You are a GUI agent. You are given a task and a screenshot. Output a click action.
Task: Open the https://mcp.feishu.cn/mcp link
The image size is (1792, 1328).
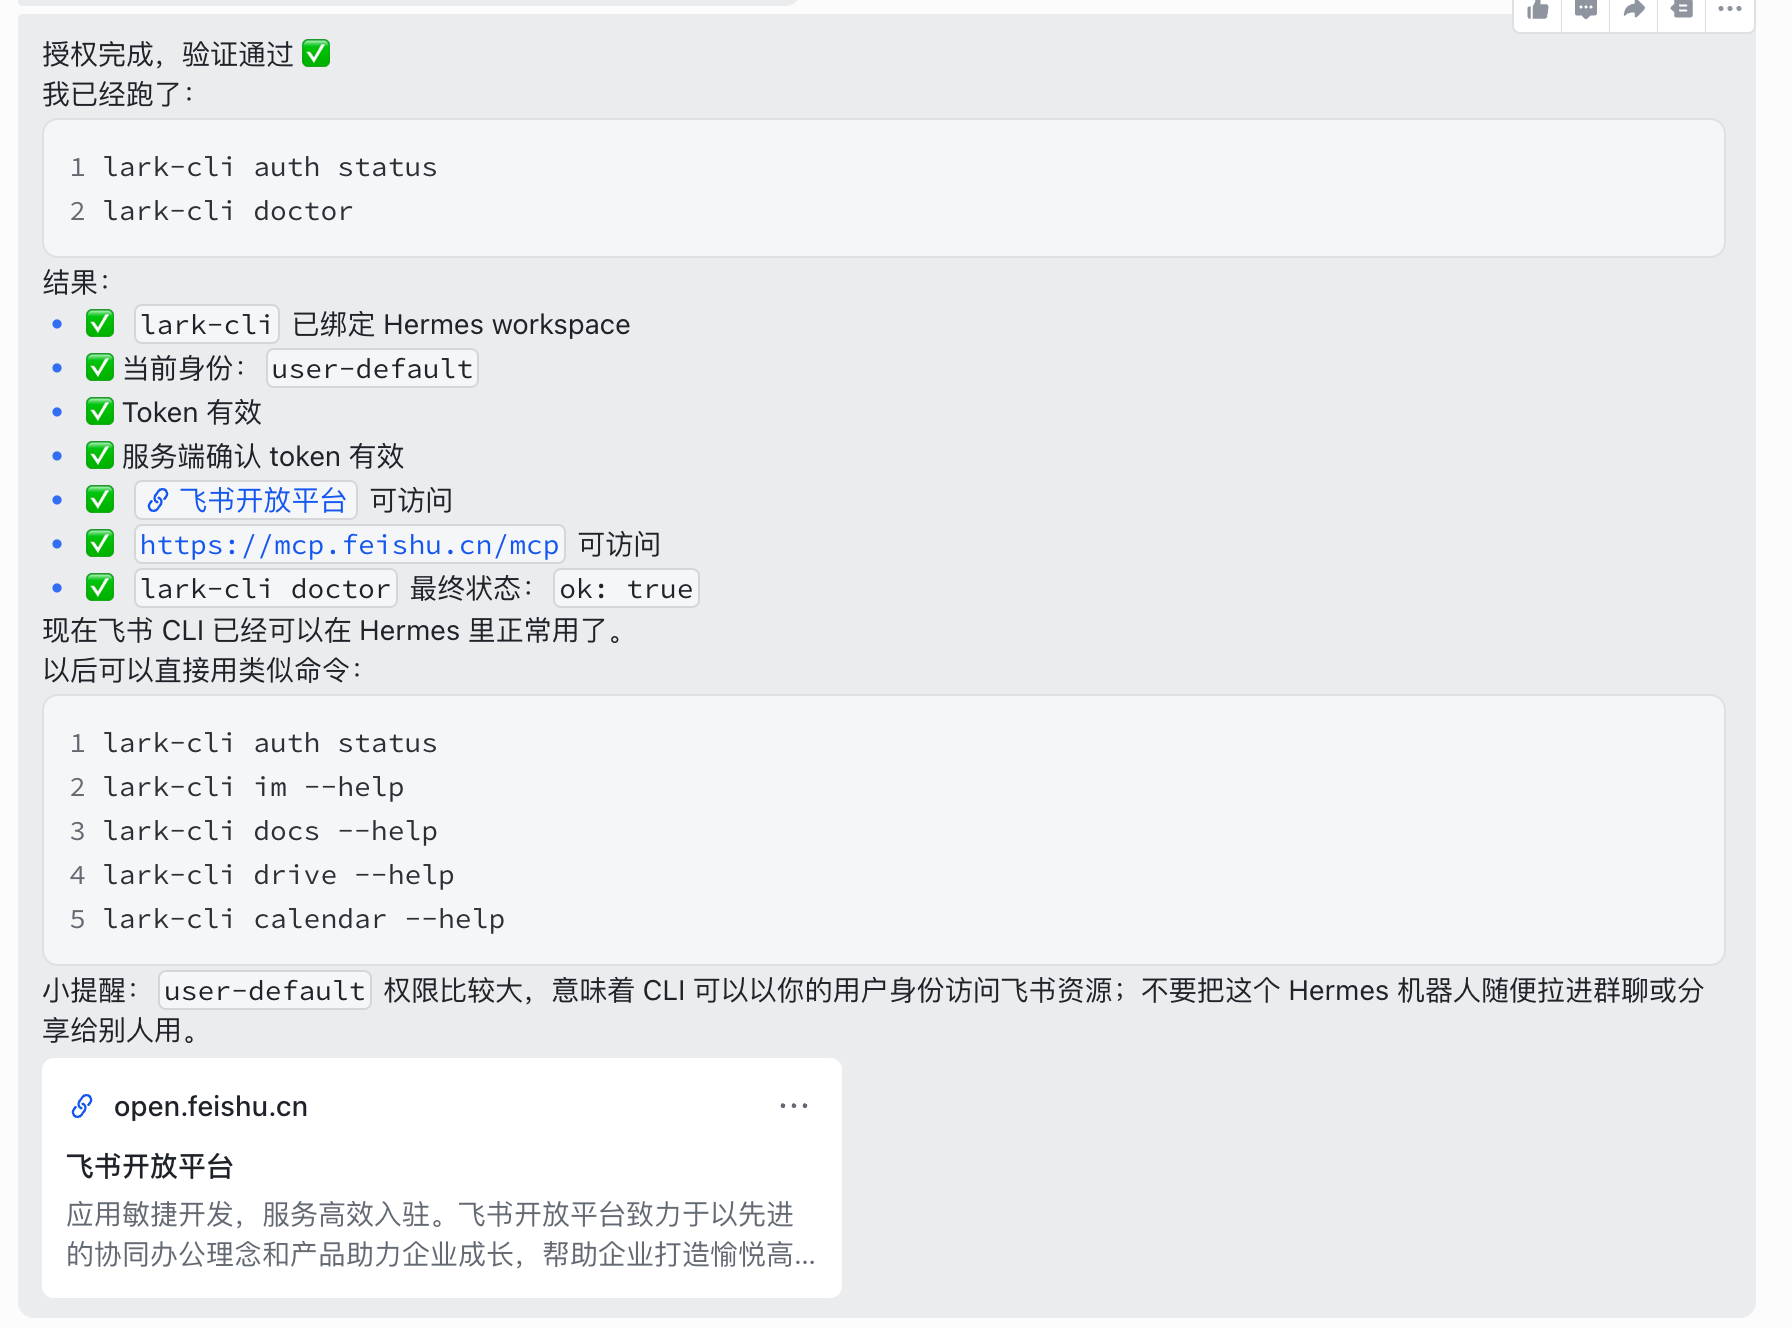click(x=349, y=544)
